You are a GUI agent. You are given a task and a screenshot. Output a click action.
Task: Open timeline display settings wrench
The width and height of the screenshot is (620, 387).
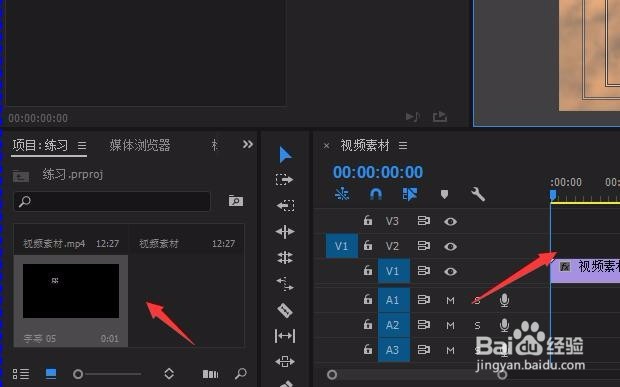coord(478,194)
